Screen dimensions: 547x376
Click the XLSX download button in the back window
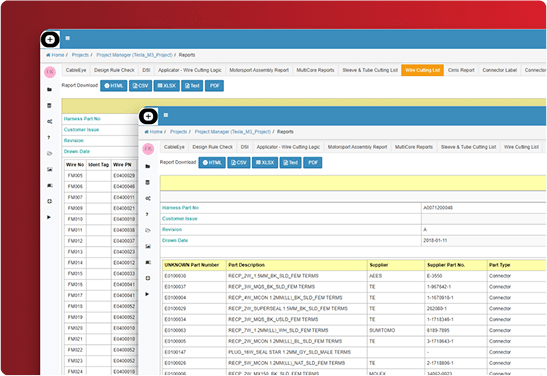coord(167,86)
